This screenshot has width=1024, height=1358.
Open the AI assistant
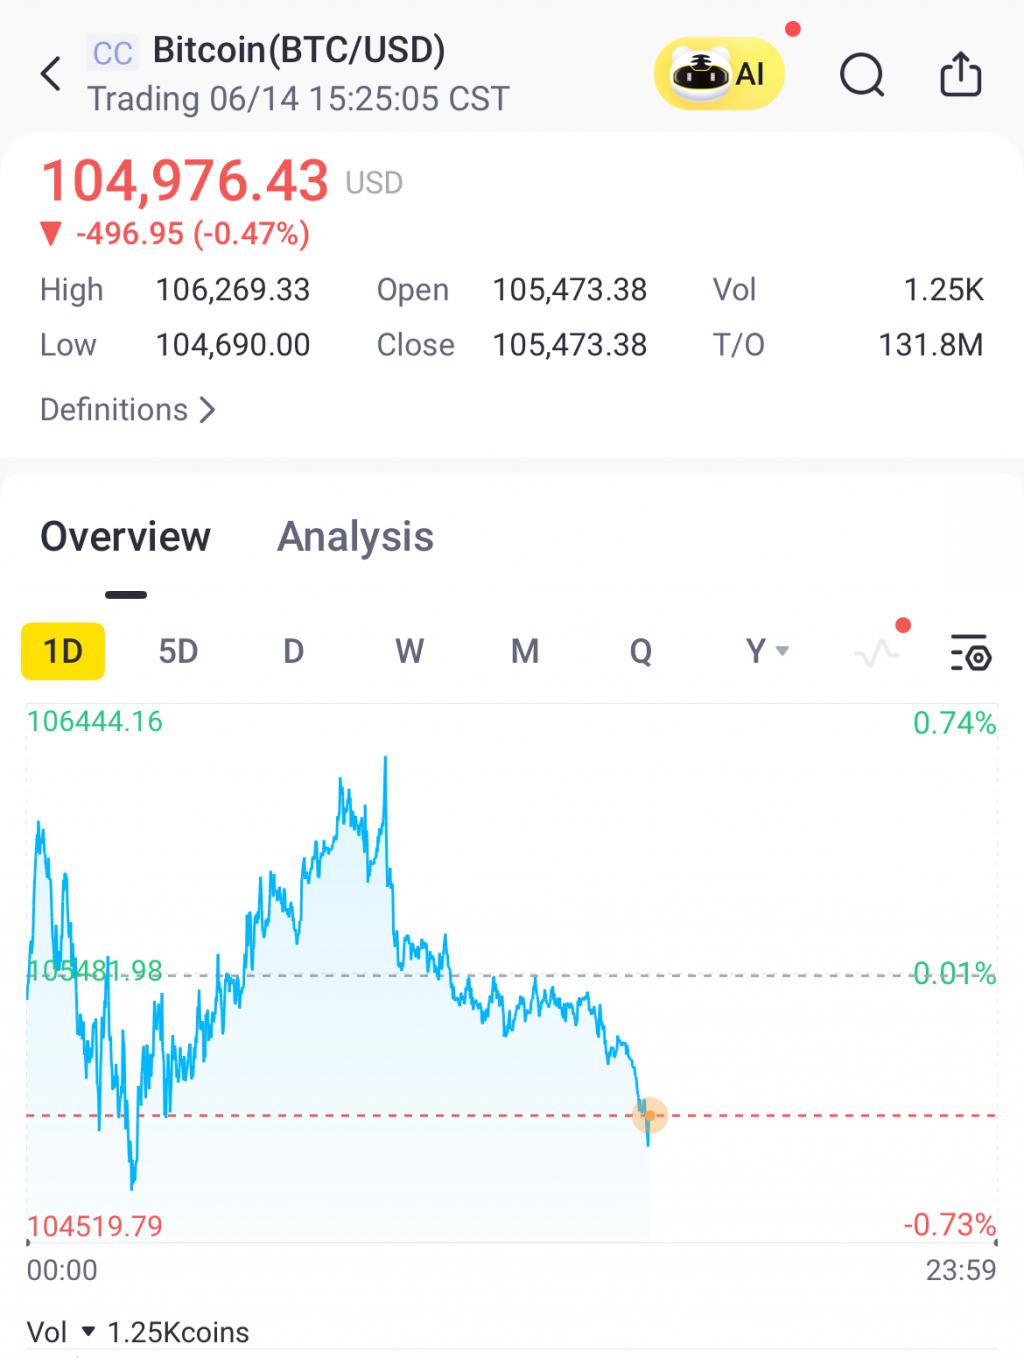(x=719, y=73)
